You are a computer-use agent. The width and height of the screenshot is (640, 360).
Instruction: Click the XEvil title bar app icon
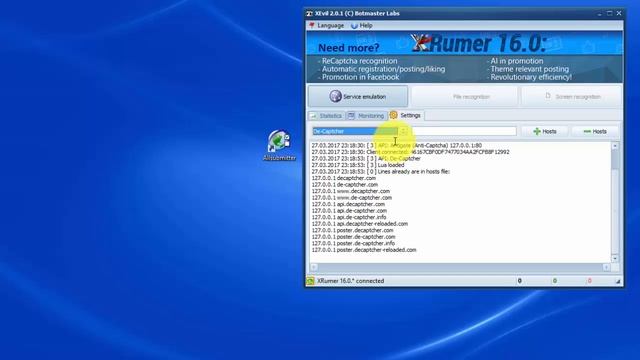click(310, 13)
